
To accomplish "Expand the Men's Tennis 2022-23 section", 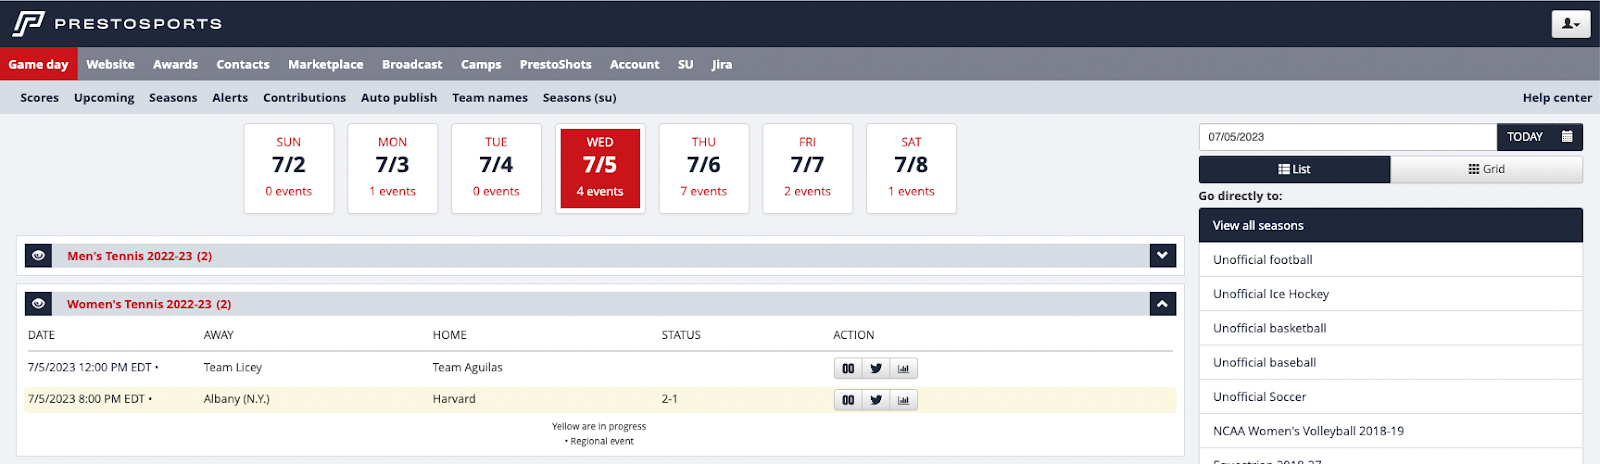I will pos(1162,256).
